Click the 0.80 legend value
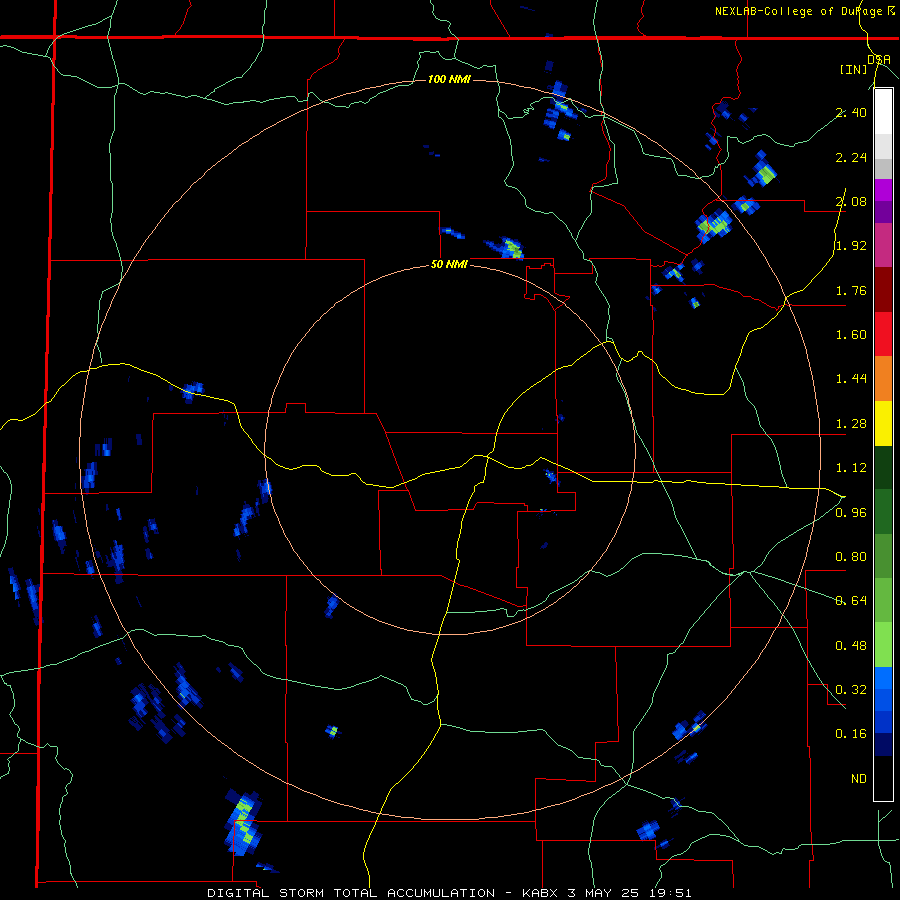Viewport: 900px width, 900px height. (x=851, y=557)
